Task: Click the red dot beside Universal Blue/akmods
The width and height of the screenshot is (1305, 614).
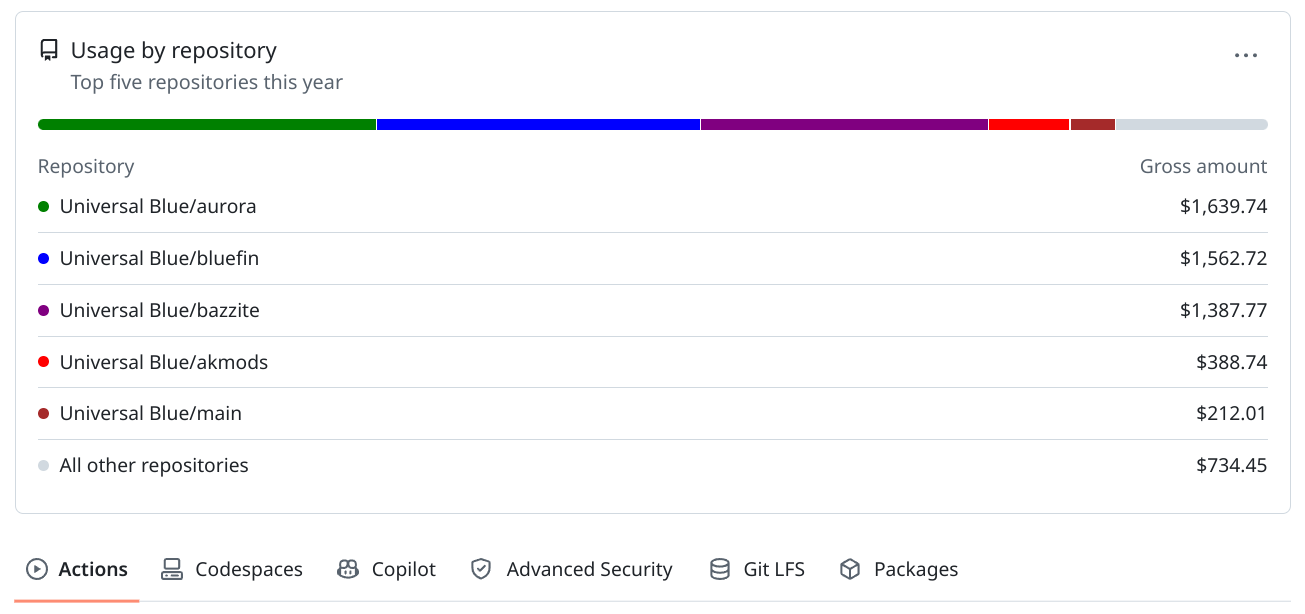Action: pyautogui.click(x=44, y=362)
